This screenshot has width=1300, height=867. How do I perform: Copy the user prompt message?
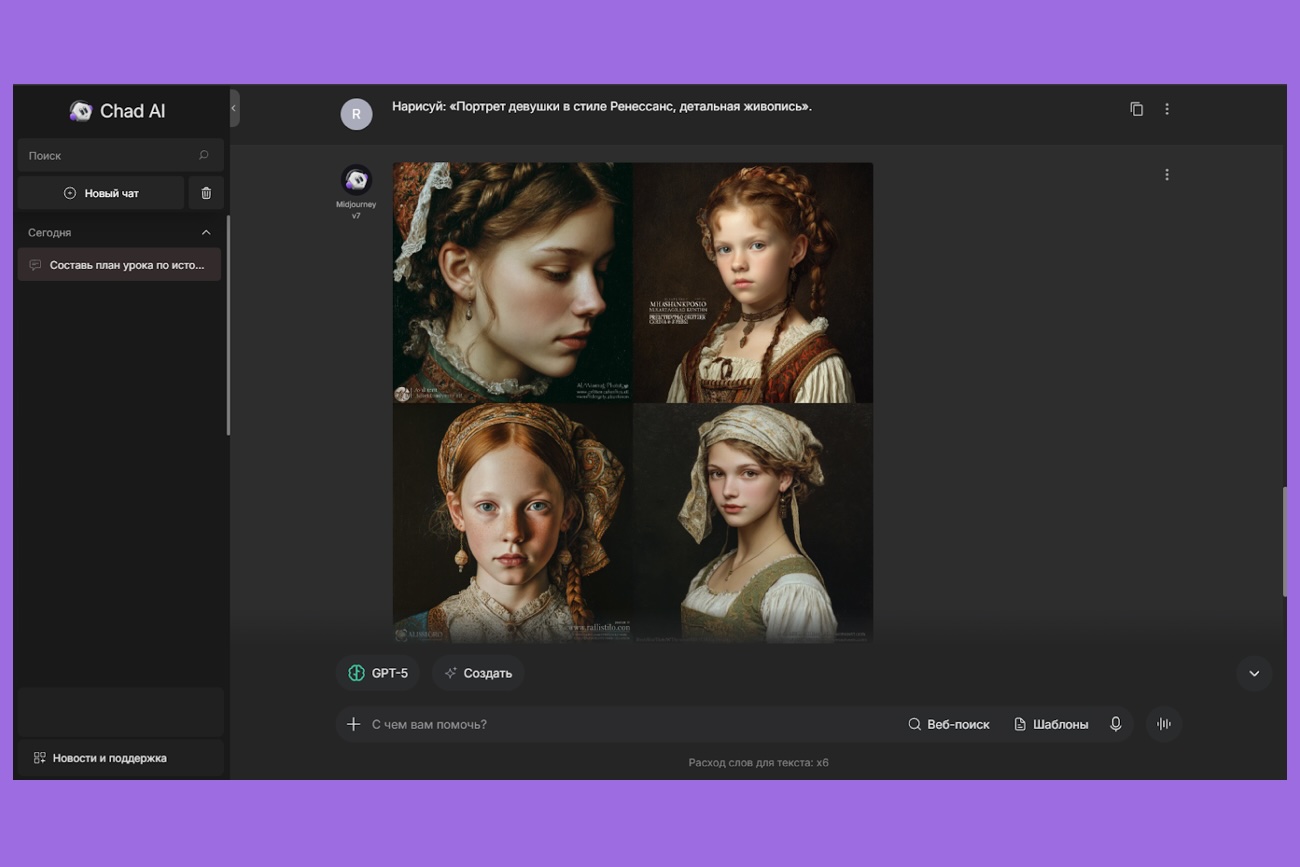(1136, 109)
